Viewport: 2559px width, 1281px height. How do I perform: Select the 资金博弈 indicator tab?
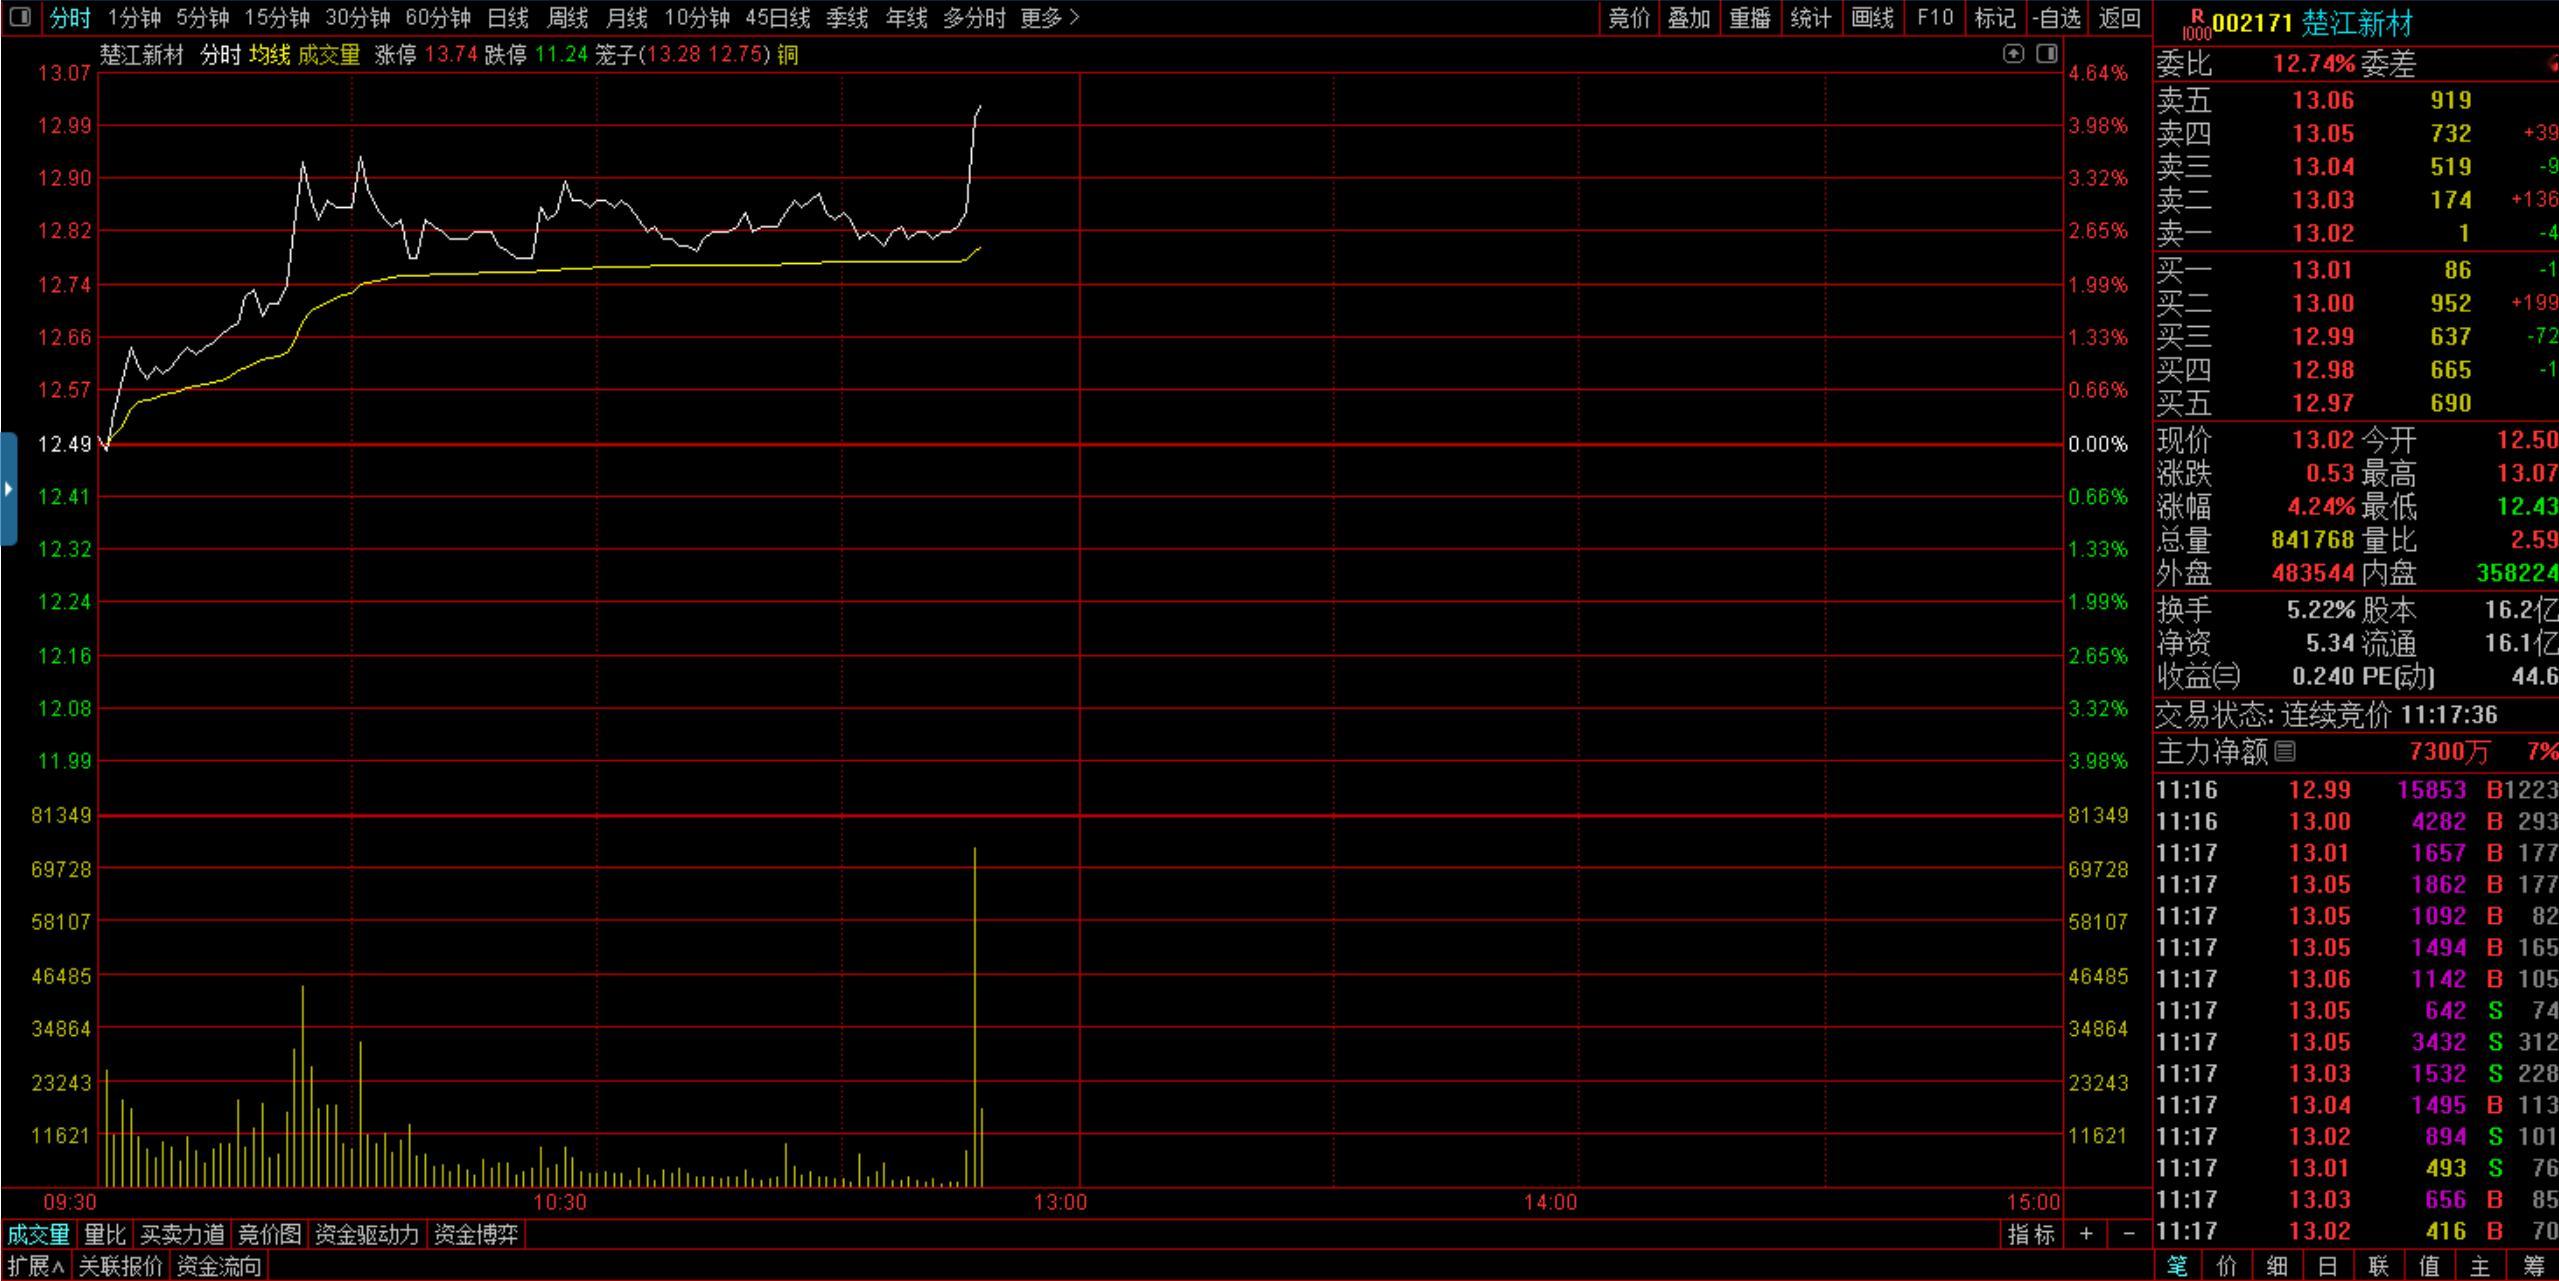click(x=475, y=1234)
